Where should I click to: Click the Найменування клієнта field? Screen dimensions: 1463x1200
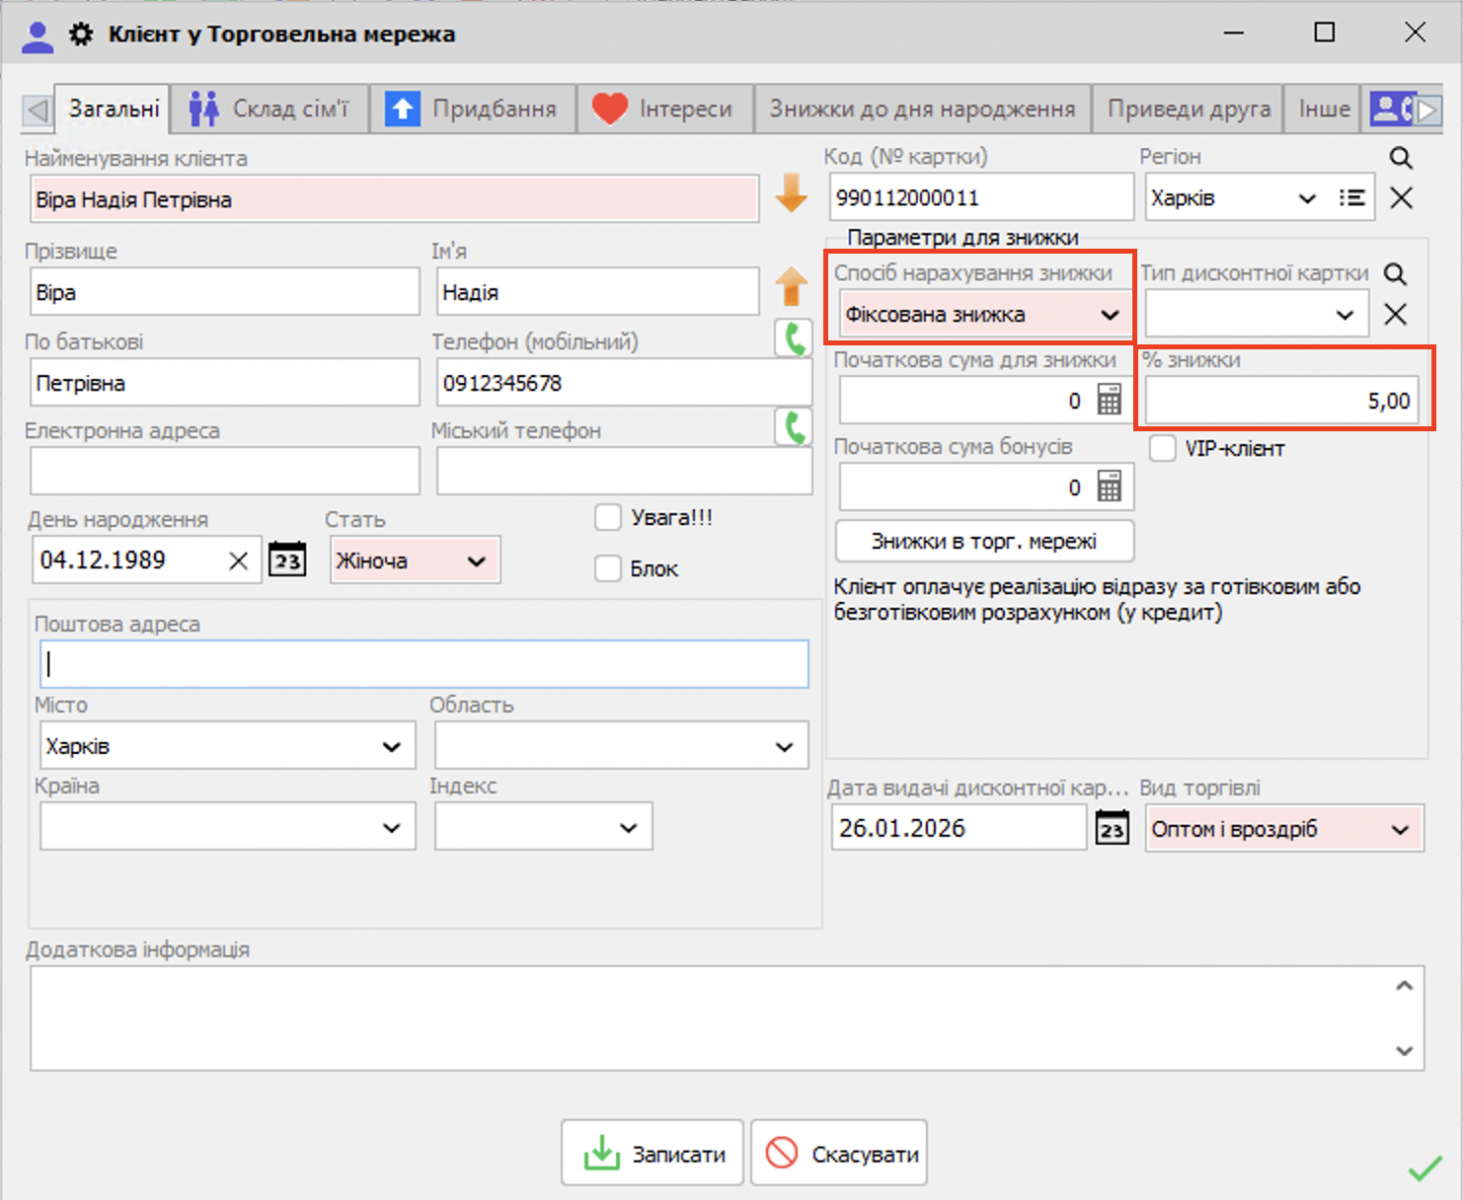(394, 199)
